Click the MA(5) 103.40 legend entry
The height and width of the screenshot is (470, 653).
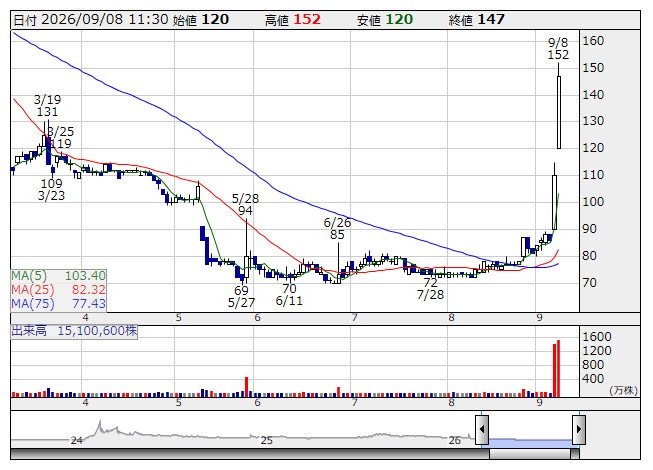click(58, 276)
